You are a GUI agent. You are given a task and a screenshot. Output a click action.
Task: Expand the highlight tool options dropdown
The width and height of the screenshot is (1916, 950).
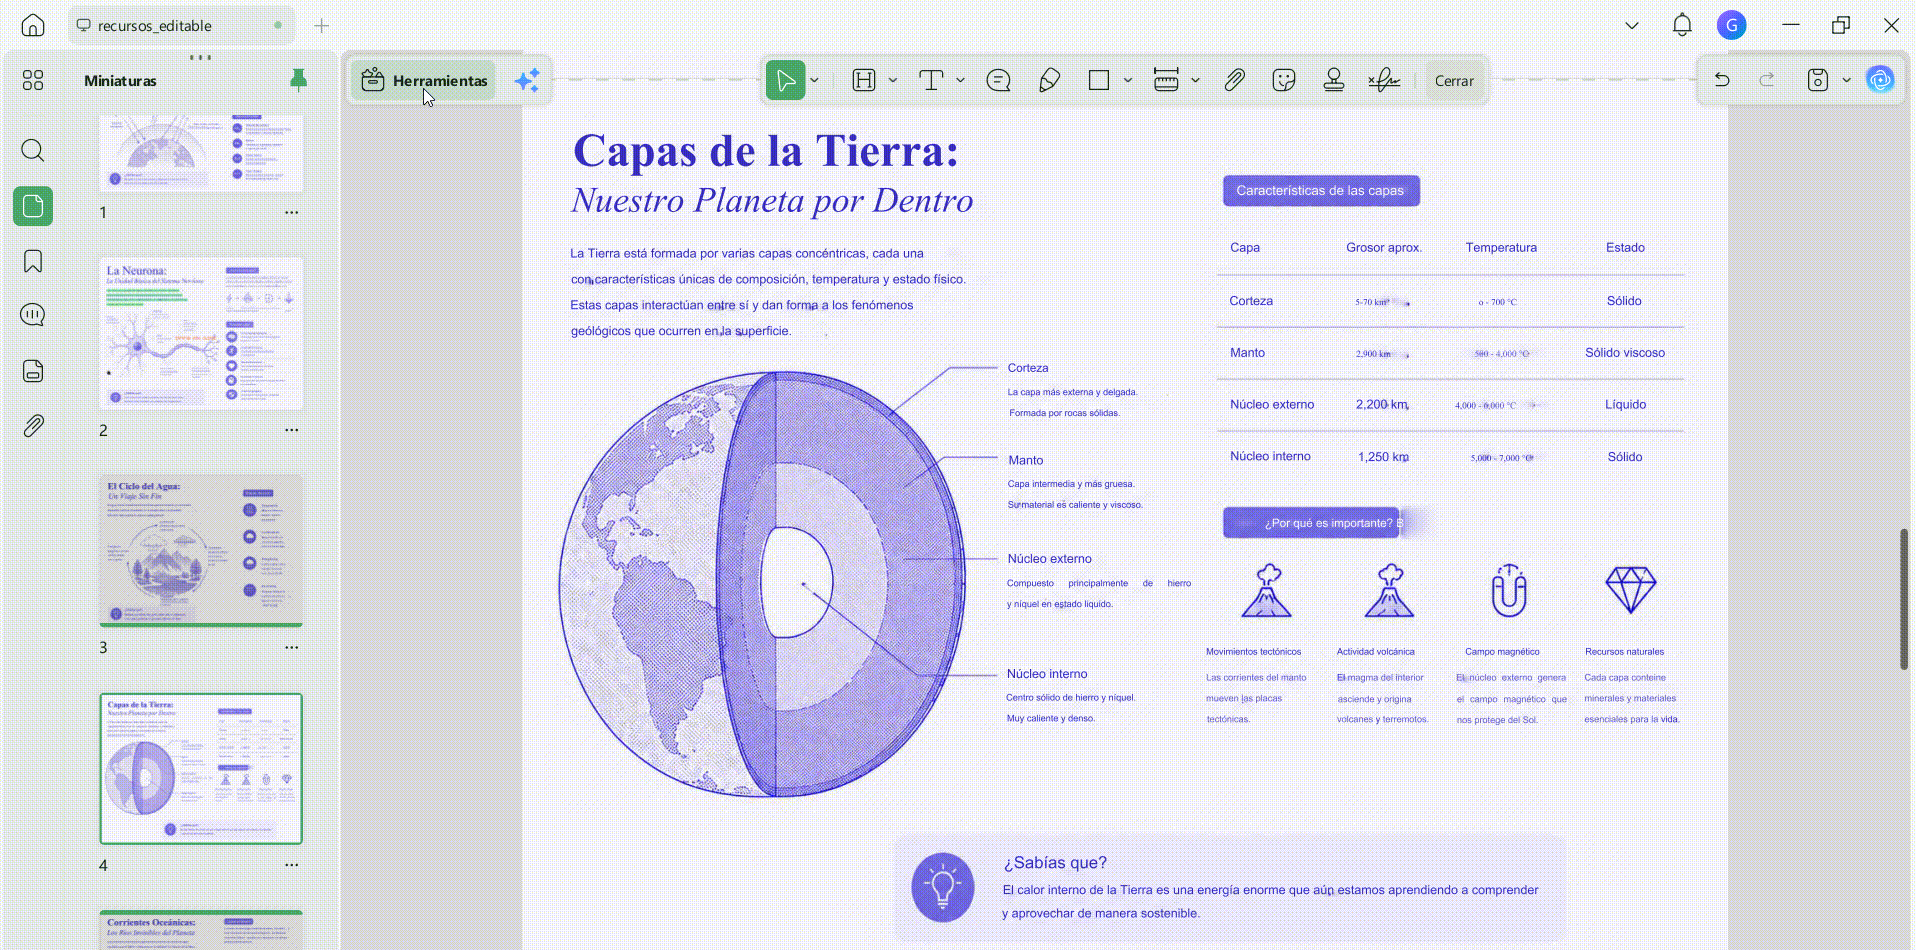[x=893, y=80]
